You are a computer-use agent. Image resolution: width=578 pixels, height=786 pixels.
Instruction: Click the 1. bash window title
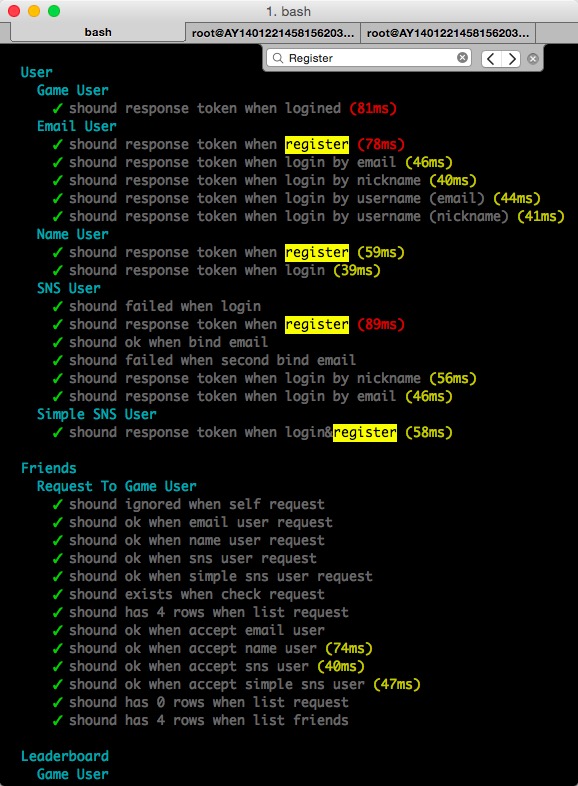point(289,11)
